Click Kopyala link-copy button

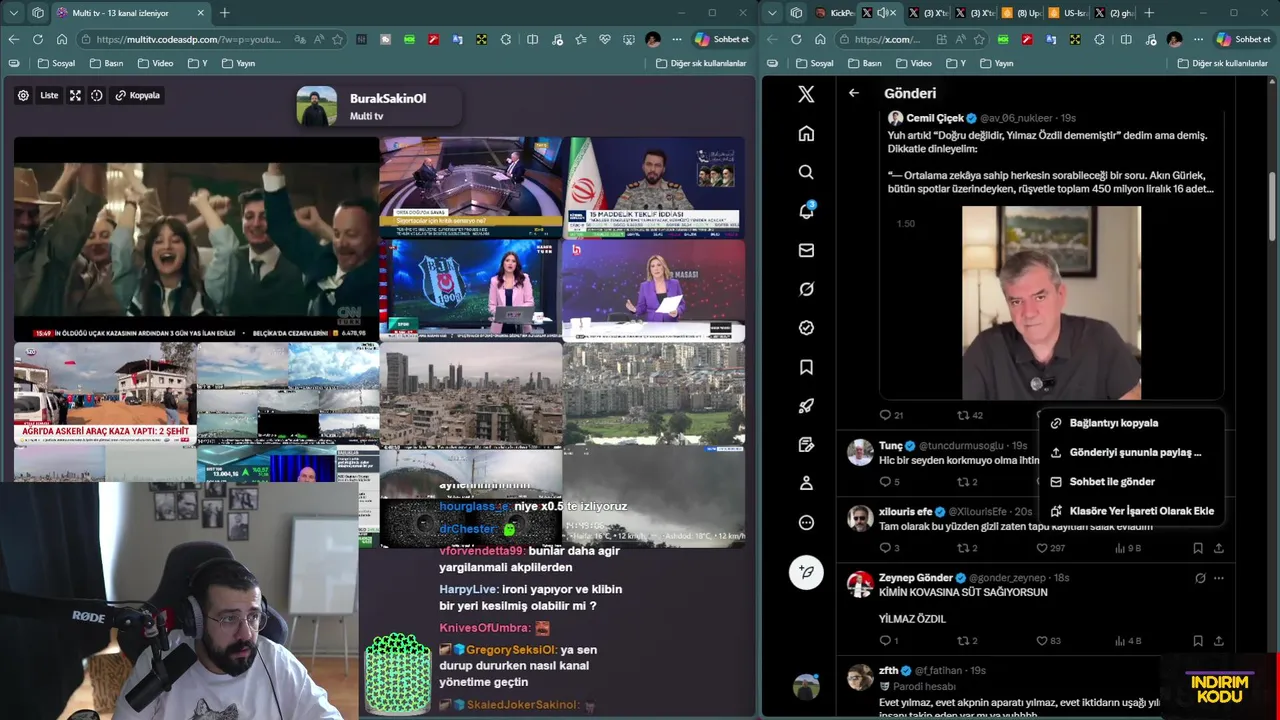[x=138, y=95]
